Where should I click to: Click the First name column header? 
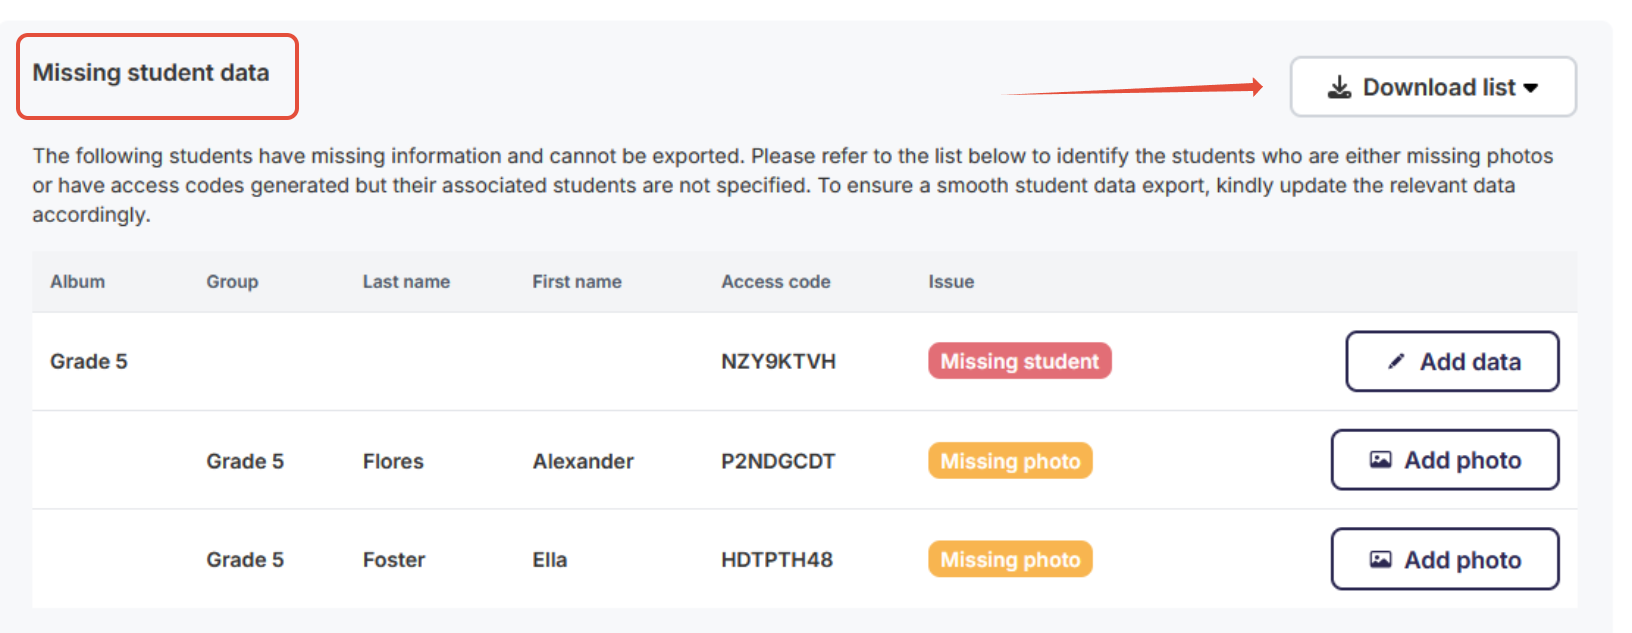pyautogui.click(x=577, y=282)
